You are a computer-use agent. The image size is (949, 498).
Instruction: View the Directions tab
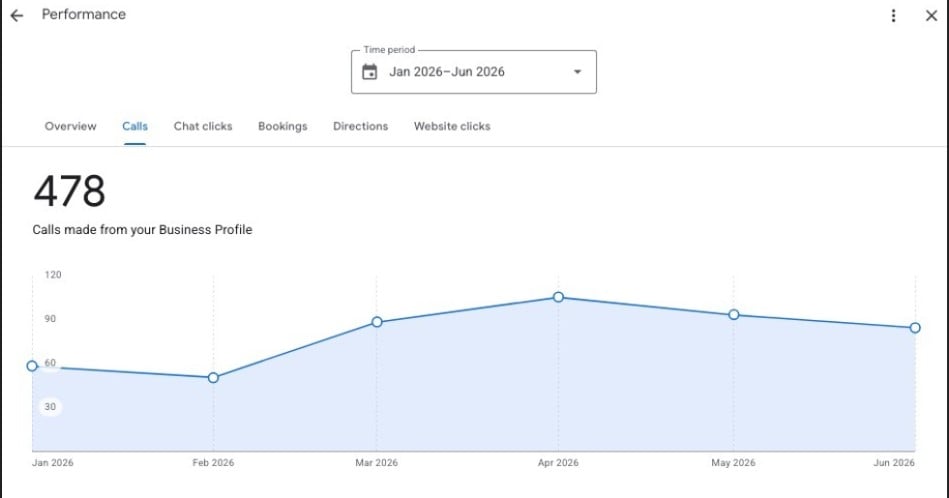point(360,126)
